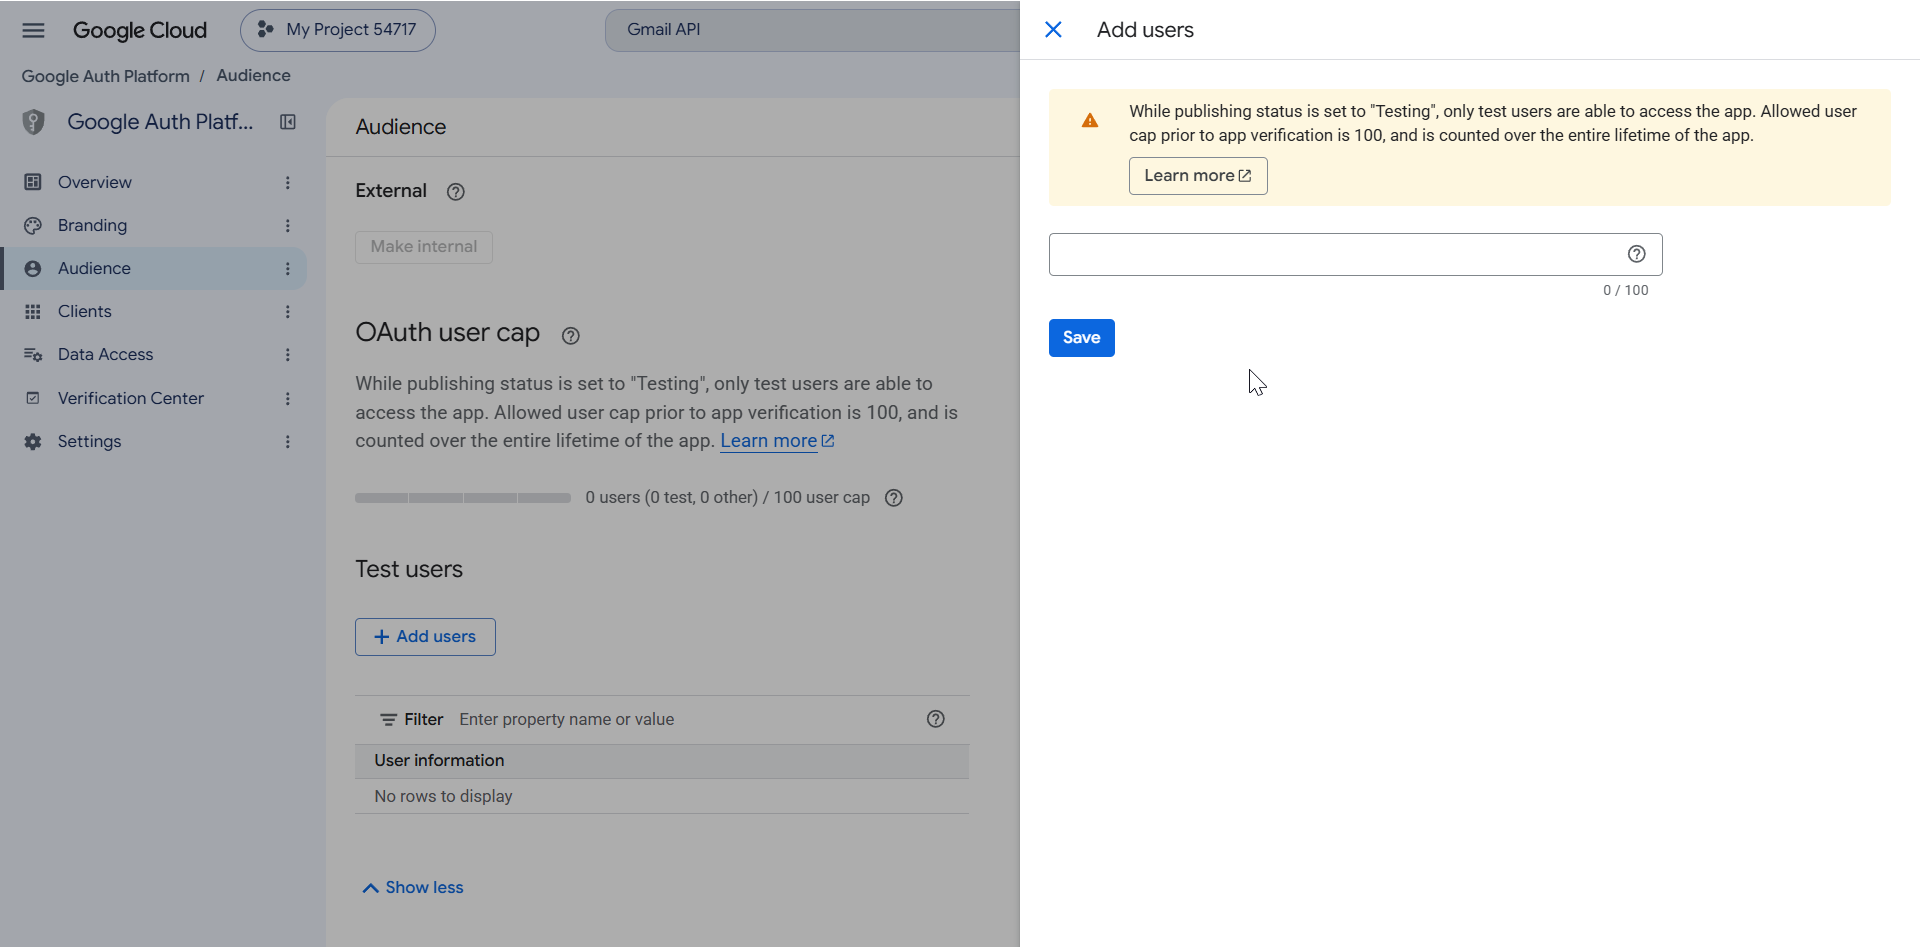The image size is (1920, 947).
Task: Click the help icon beside OAuth user cap
Action: point(571,336)
